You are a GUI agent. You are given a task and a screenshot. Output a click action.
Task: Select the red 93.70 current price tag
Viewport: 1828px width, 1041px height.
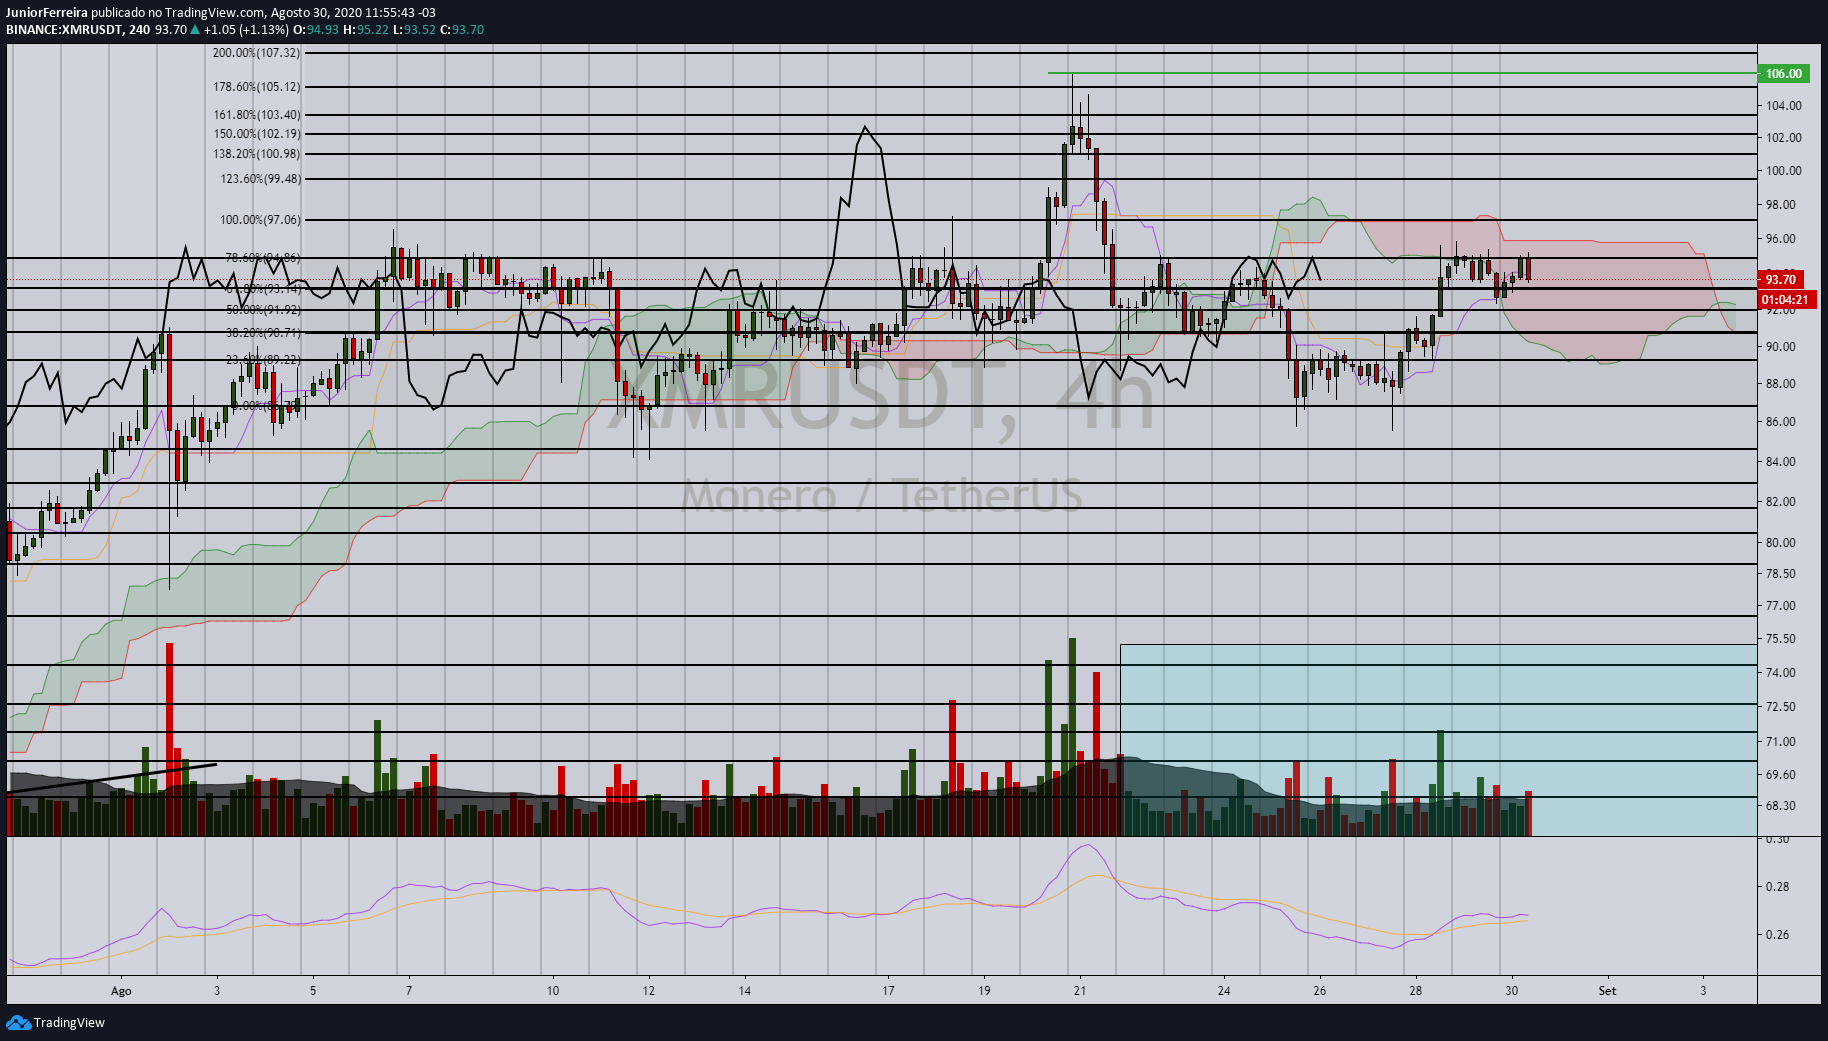coord(1780,279)
